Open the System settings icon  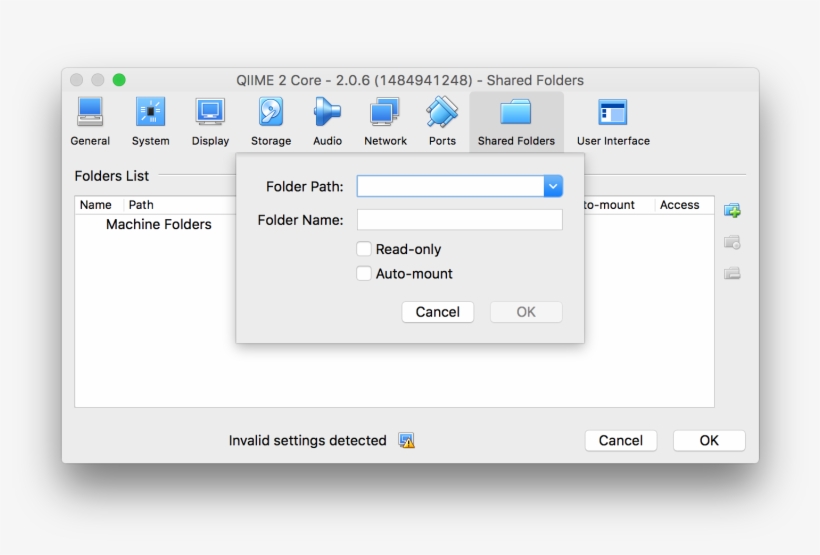coord(151,111)
